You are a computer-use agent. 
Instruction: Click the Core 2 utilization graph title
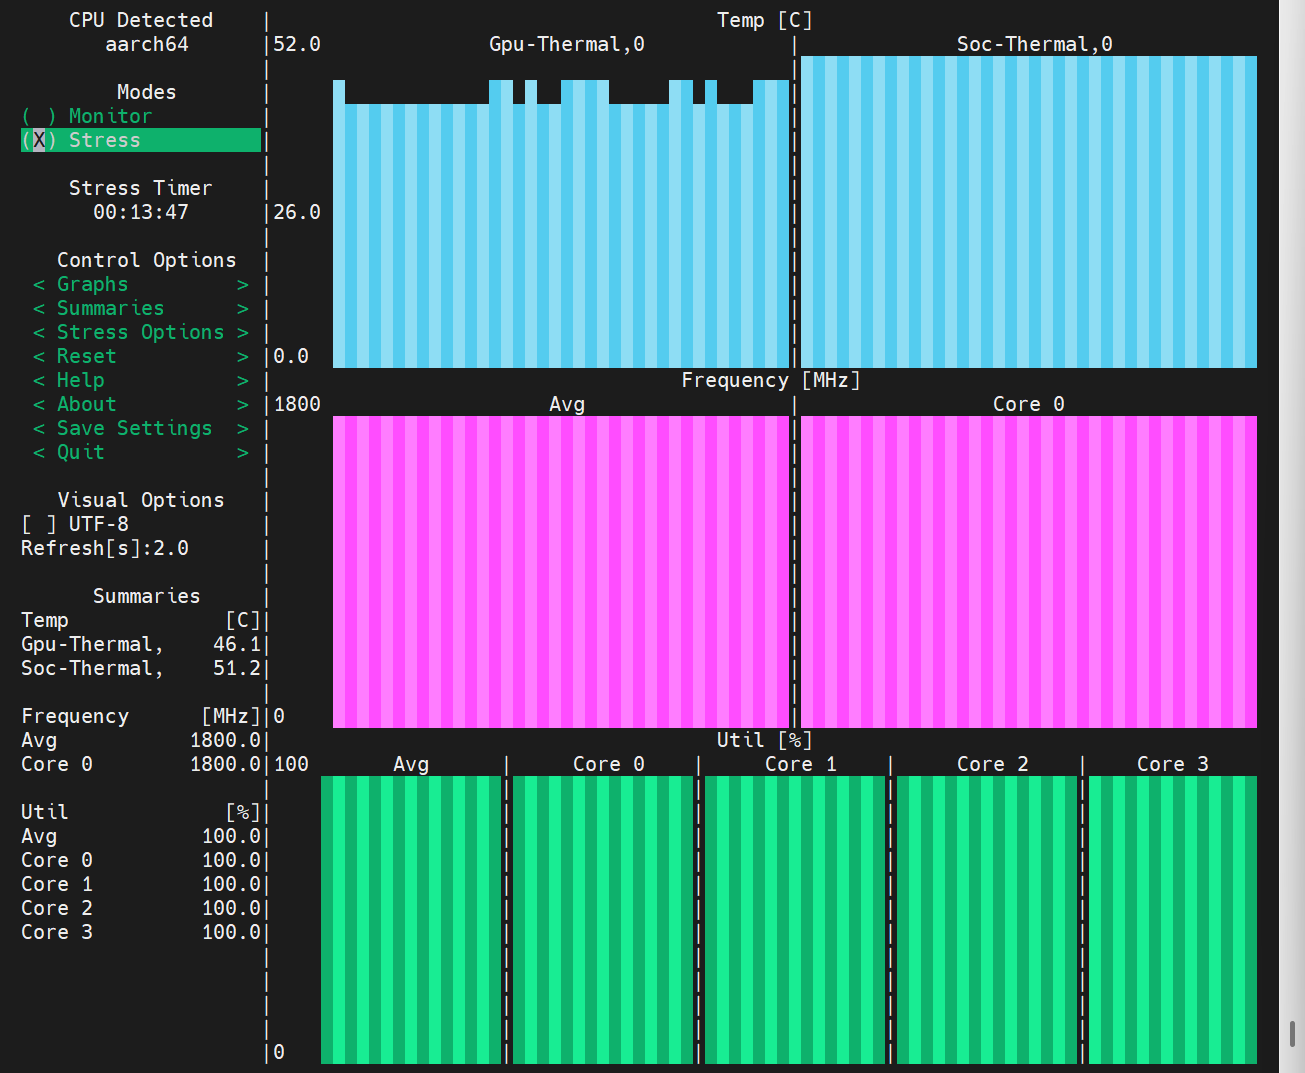(993, 764)
